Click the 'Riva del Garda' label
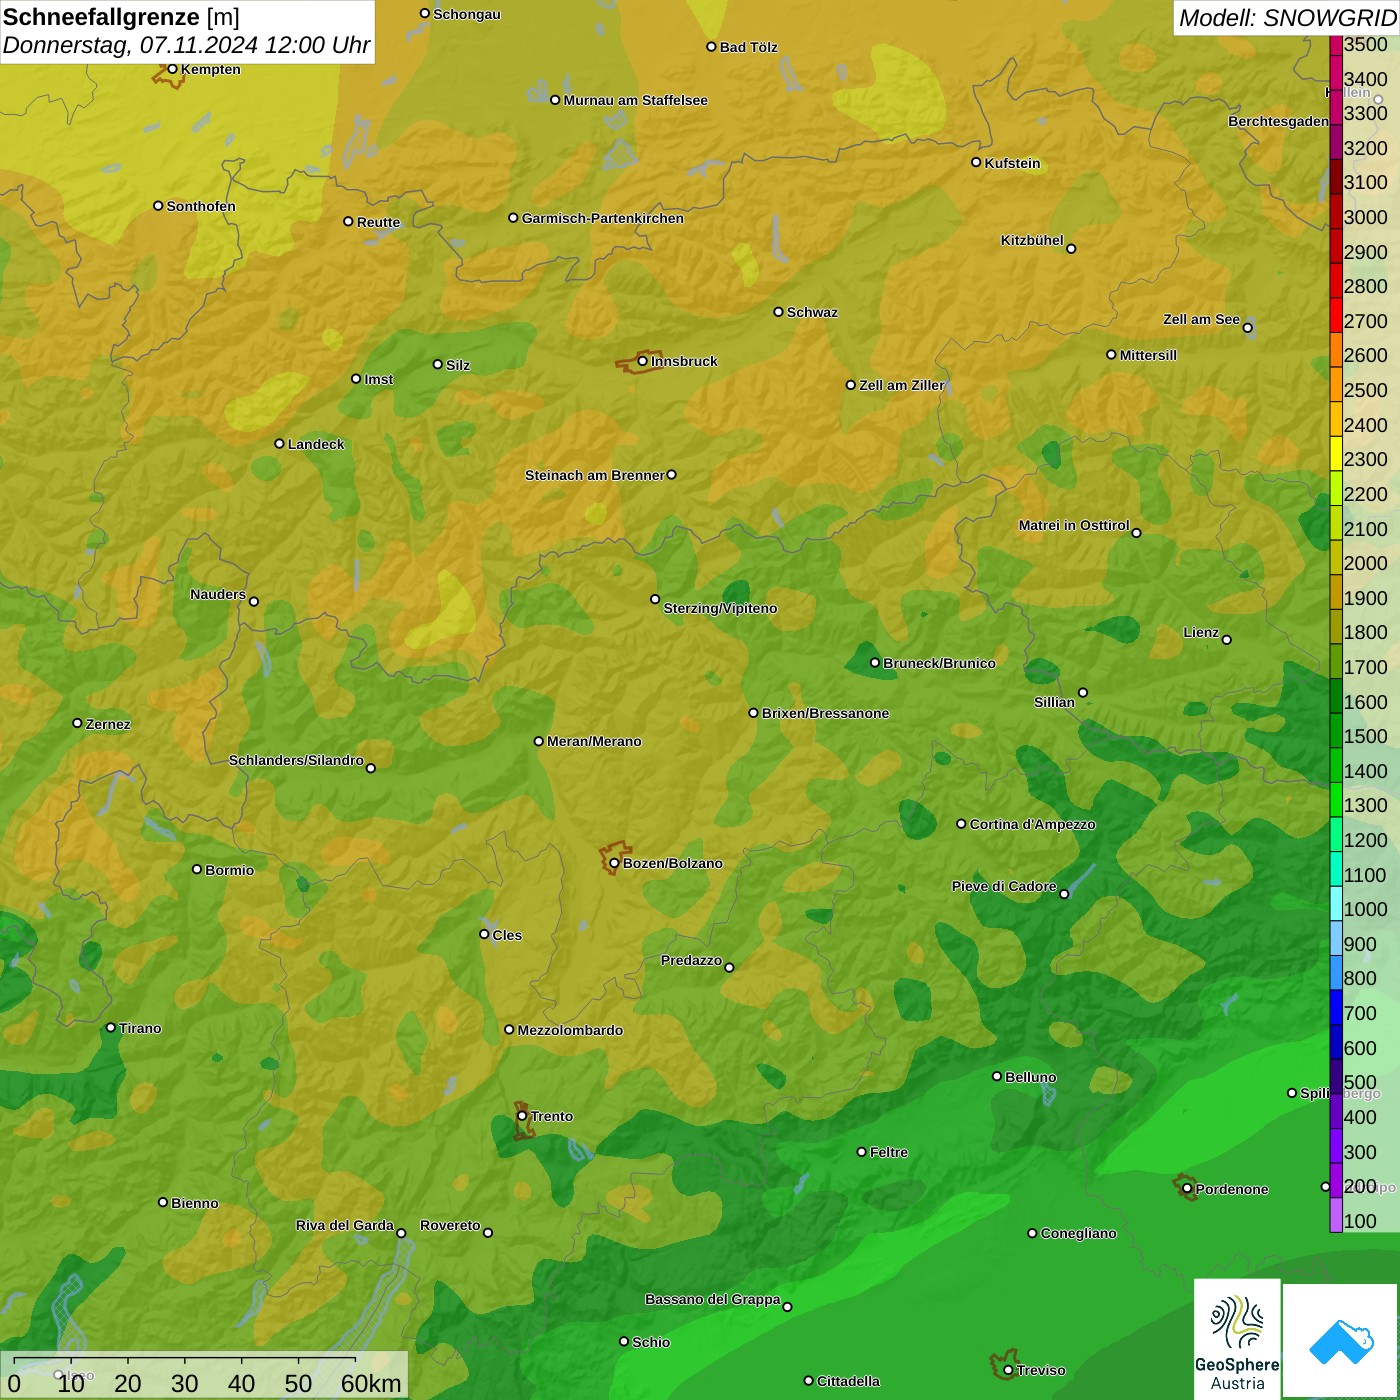This screenshot has height=1400, width=1400. [x=345, y=1225]
